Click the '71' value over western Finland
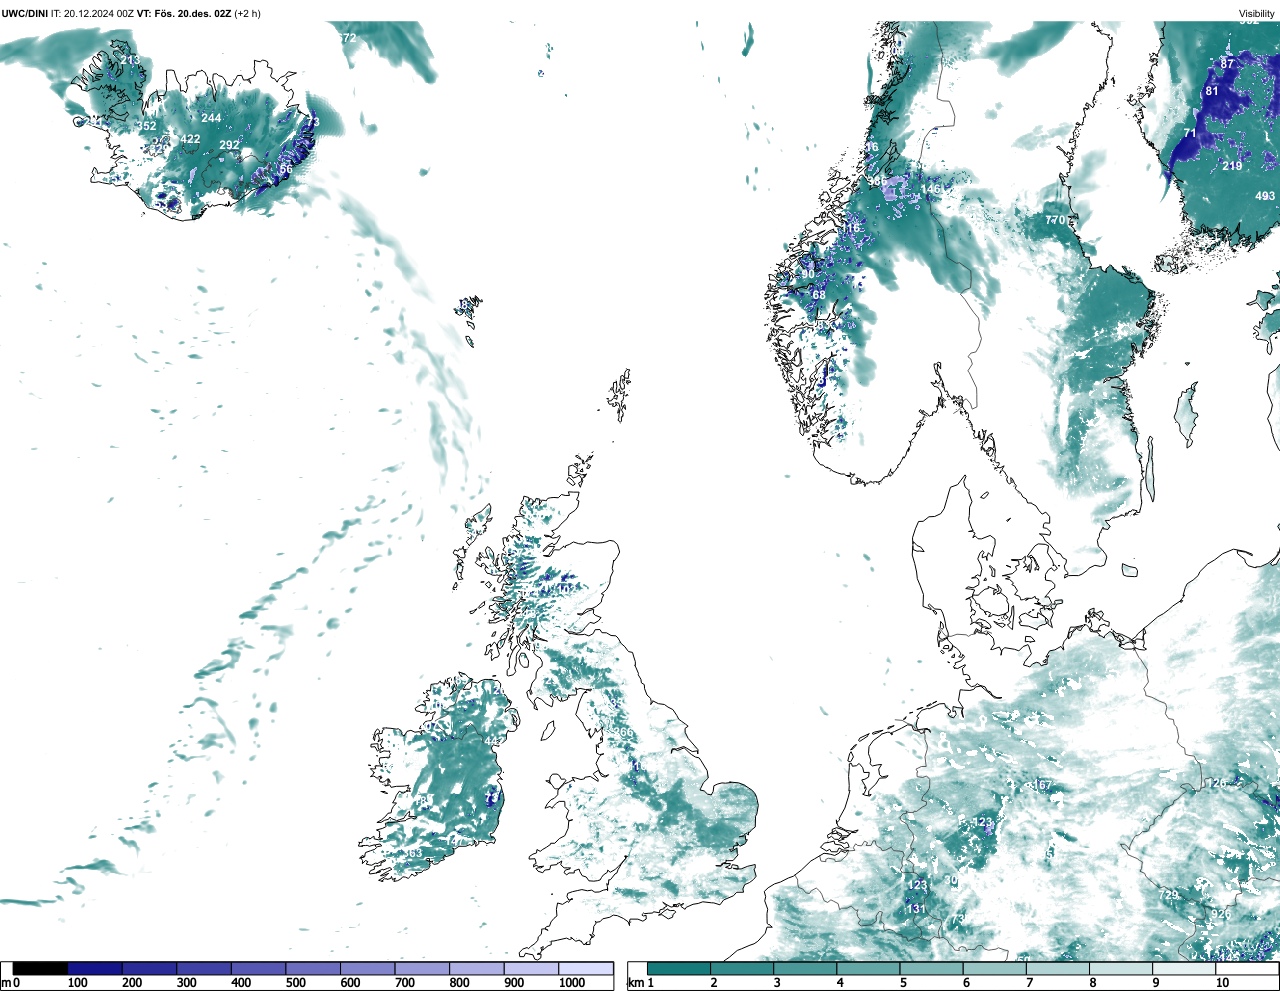Screen dimensions: 1280x991 [x=1190, y=133]
